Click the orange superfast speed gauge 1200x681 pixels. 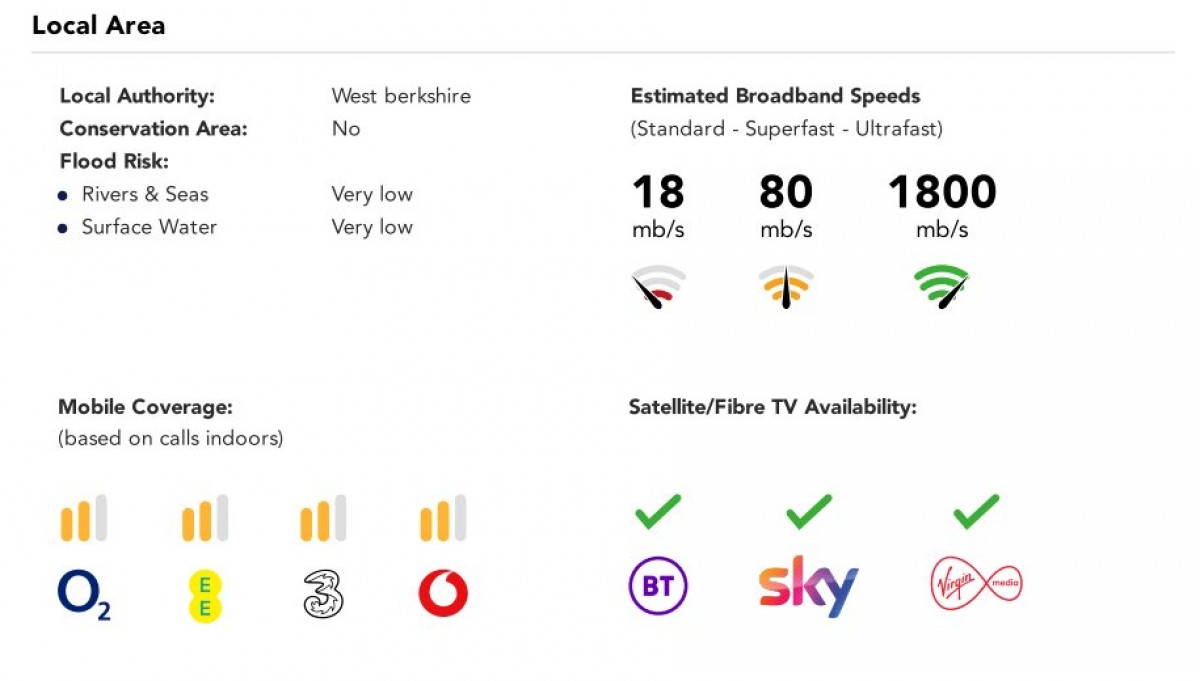tap(786, 286)
